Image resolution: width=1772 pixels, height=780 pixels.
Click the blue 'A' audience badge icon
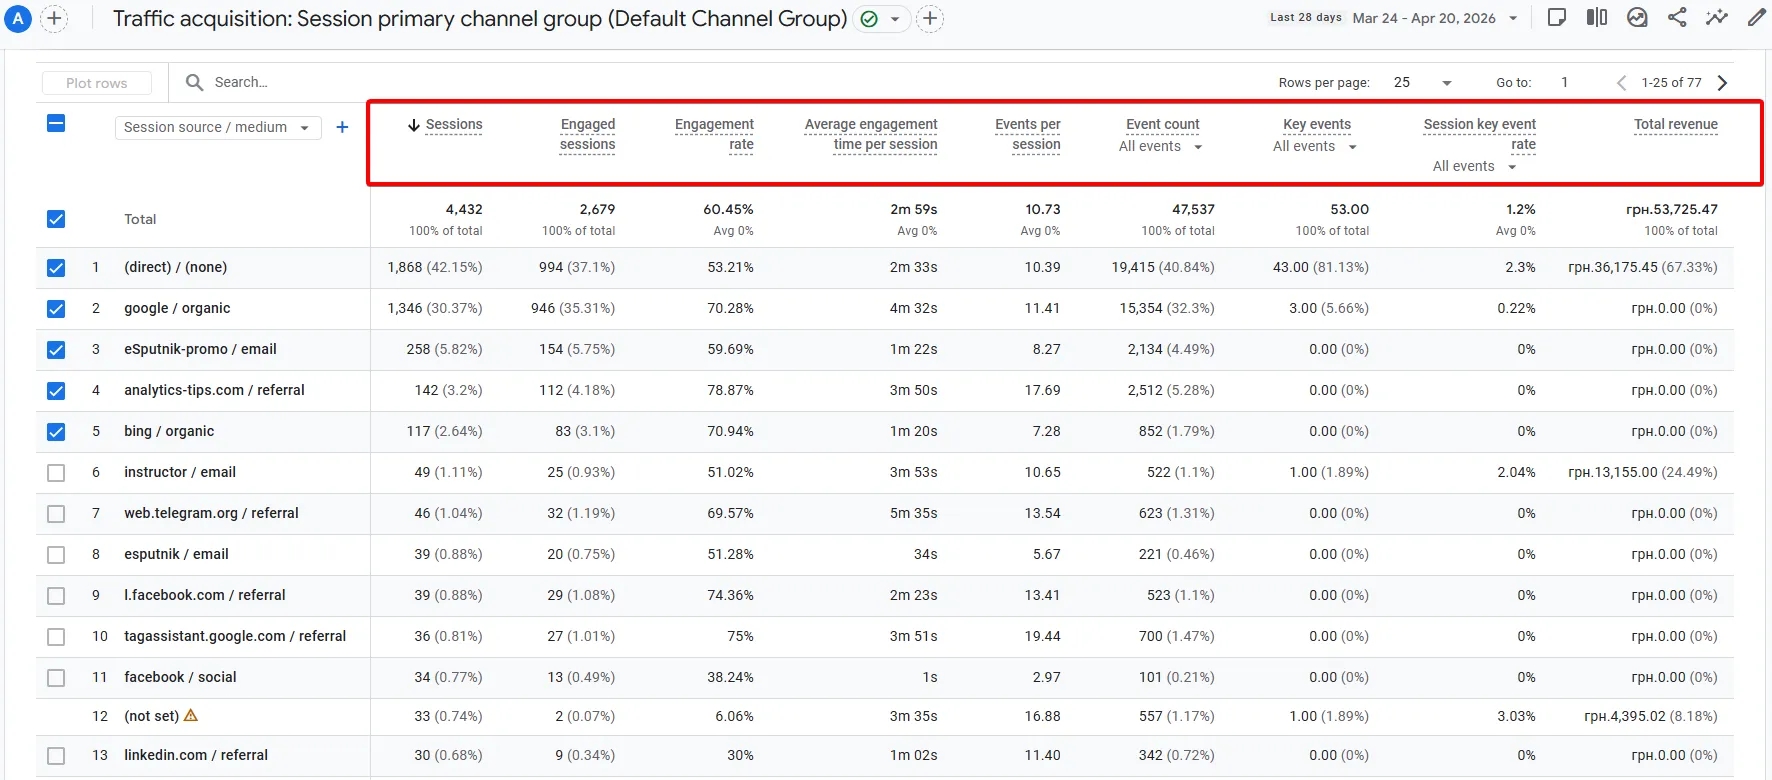point(18,18)
